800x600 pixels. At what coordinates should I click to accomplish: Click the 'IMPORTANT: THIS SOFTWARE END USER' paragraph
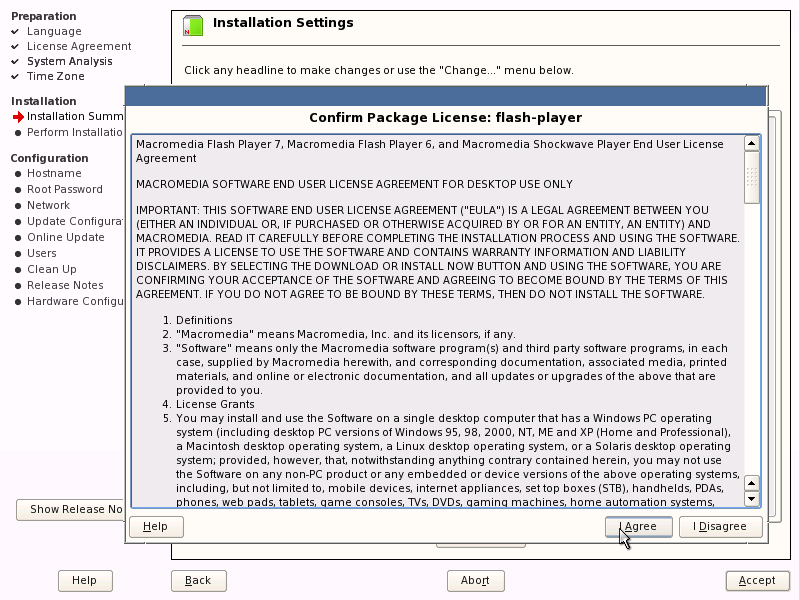point(438,252)
